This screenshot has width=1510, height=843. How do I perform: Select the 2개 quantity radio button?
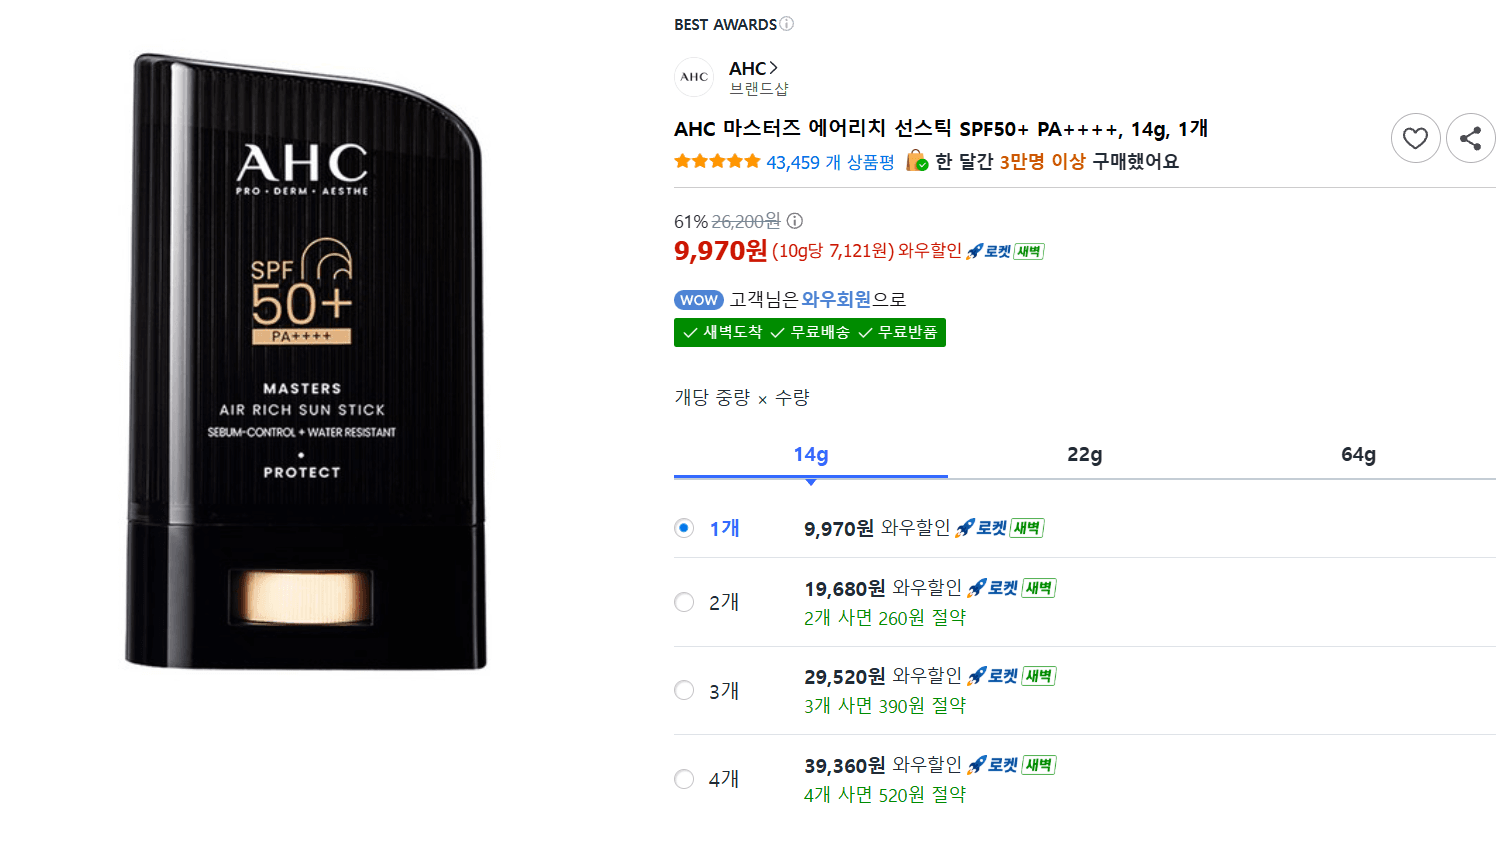[x=684, y=602]
